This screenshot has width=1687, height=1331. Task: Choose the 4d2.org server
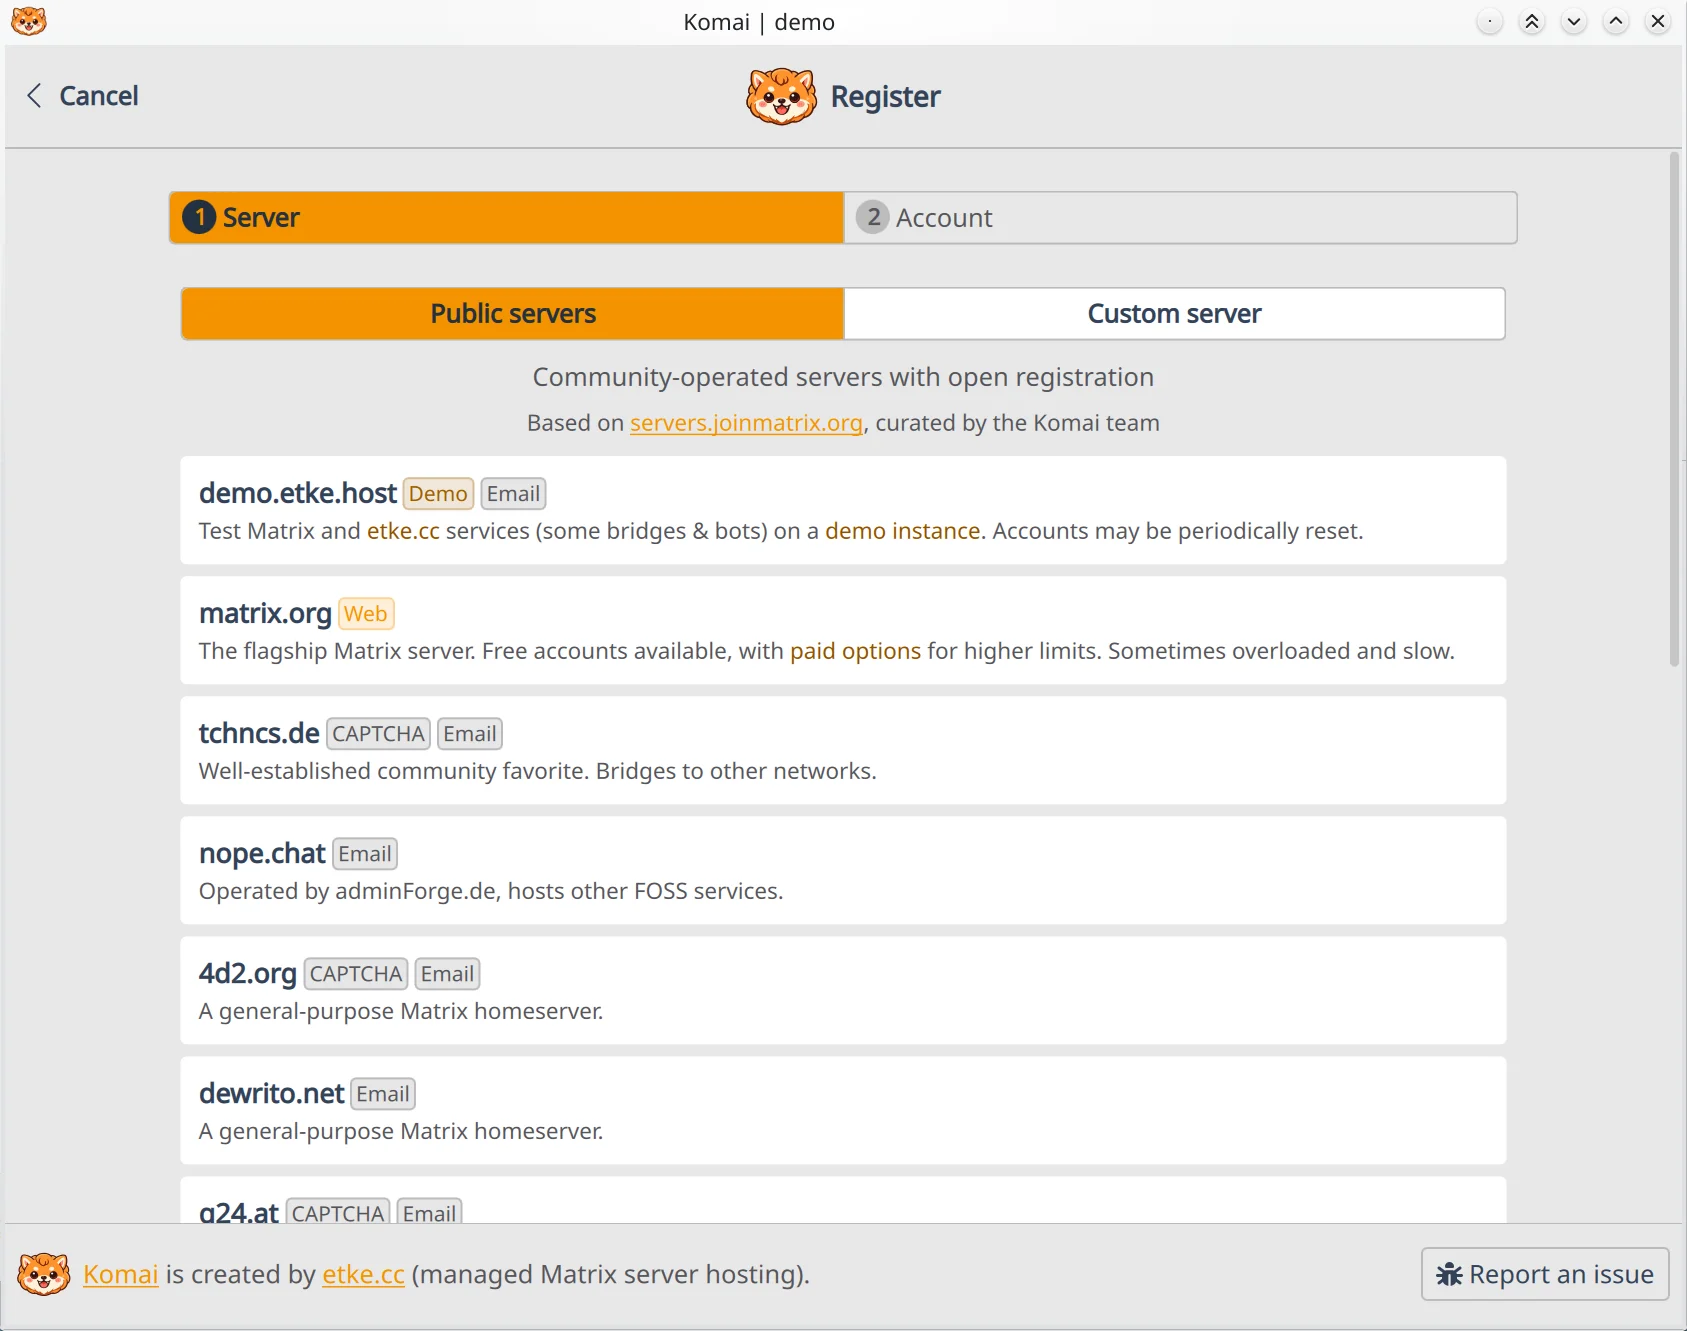(x=843, y=990)
